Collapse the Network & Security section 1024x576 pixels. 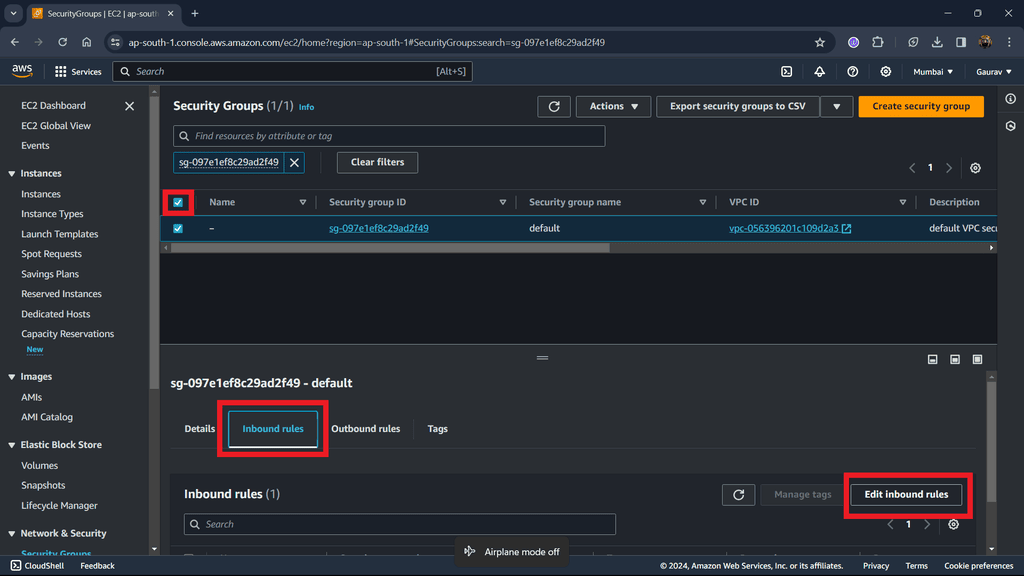(12, 534)
